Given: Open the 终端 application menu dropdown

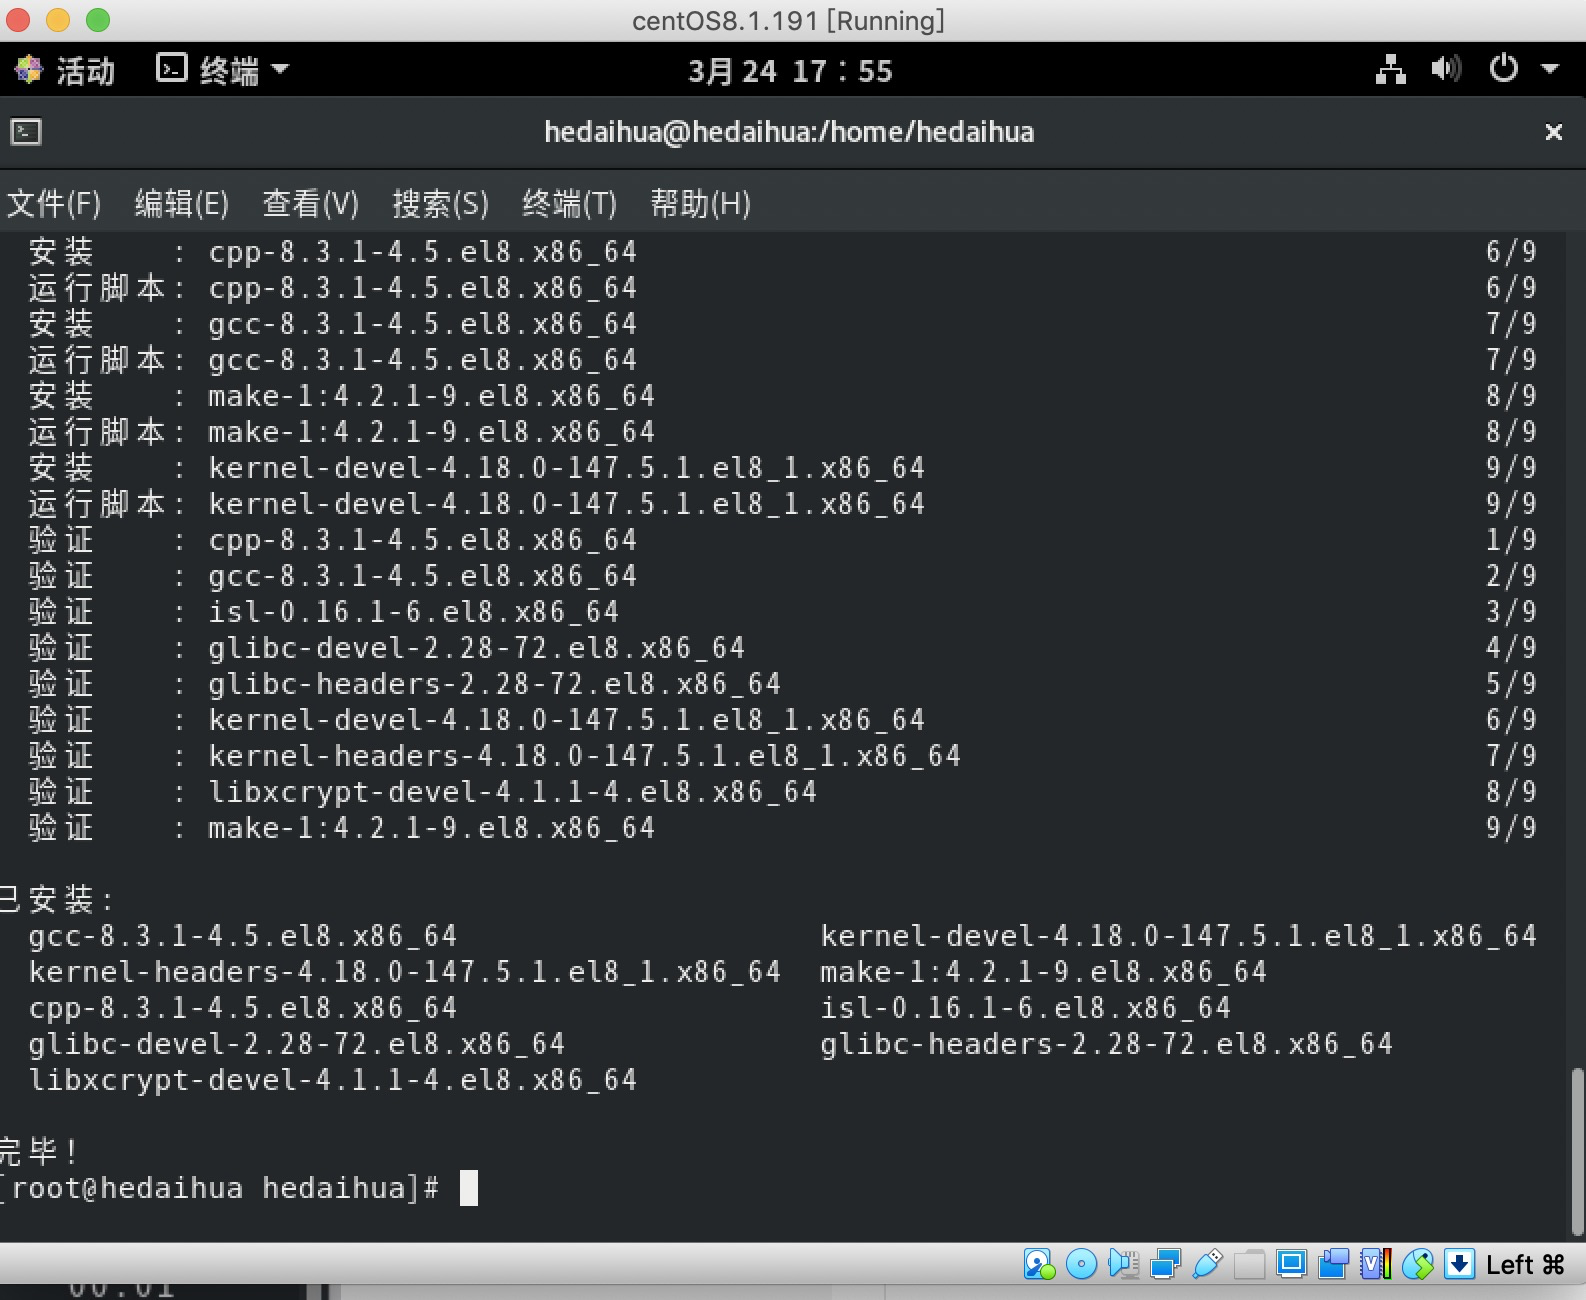Looking at the screenshot, I should [x=222, y=70].
